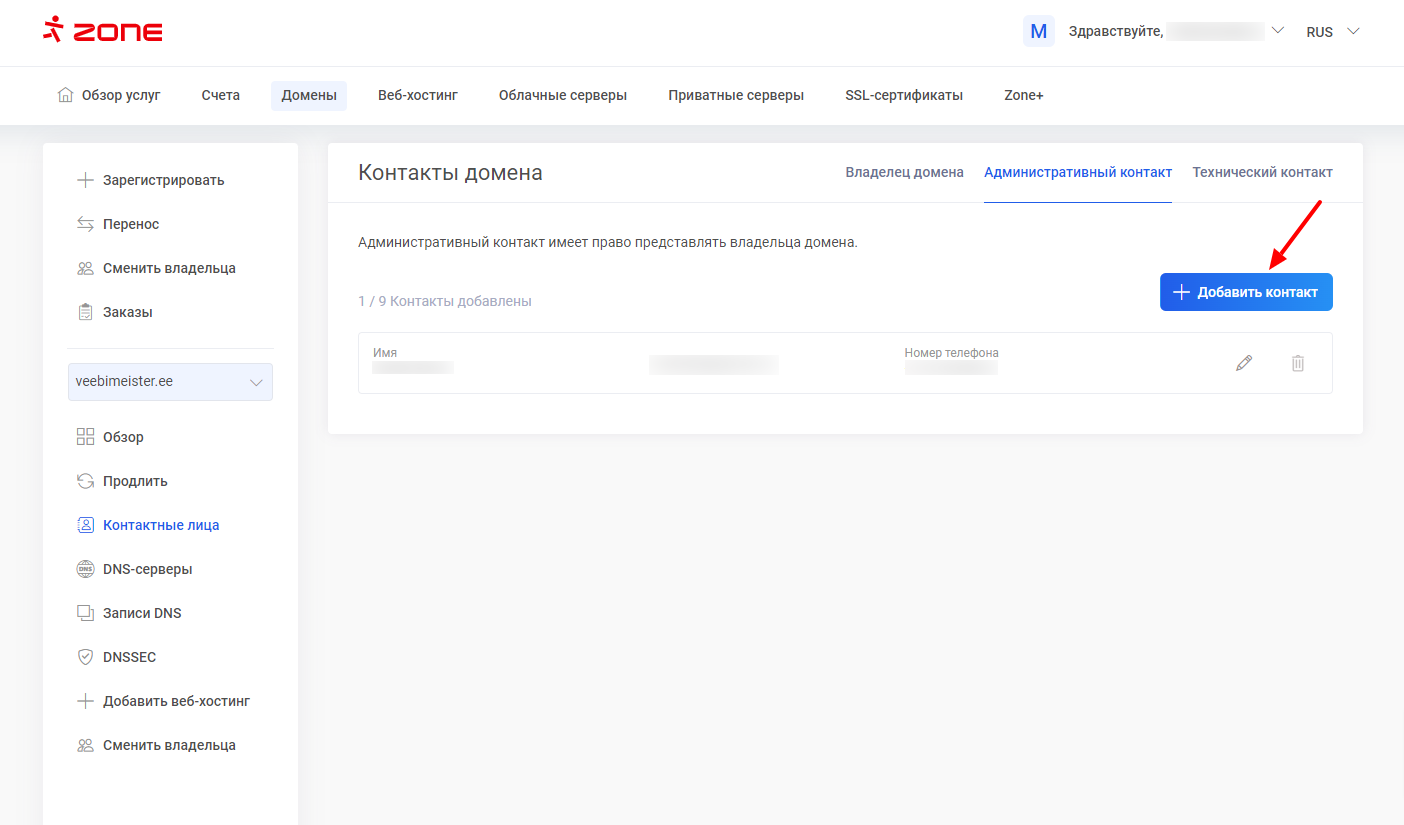Switch to Владелец домена tab
1404x825 pixels.
pyautogui.click(x=904, y=172)
